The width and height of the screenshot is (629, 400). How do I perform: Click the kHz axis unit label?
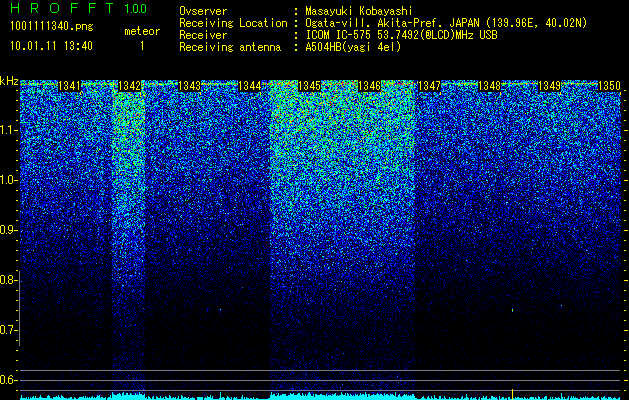pos(9,81)
